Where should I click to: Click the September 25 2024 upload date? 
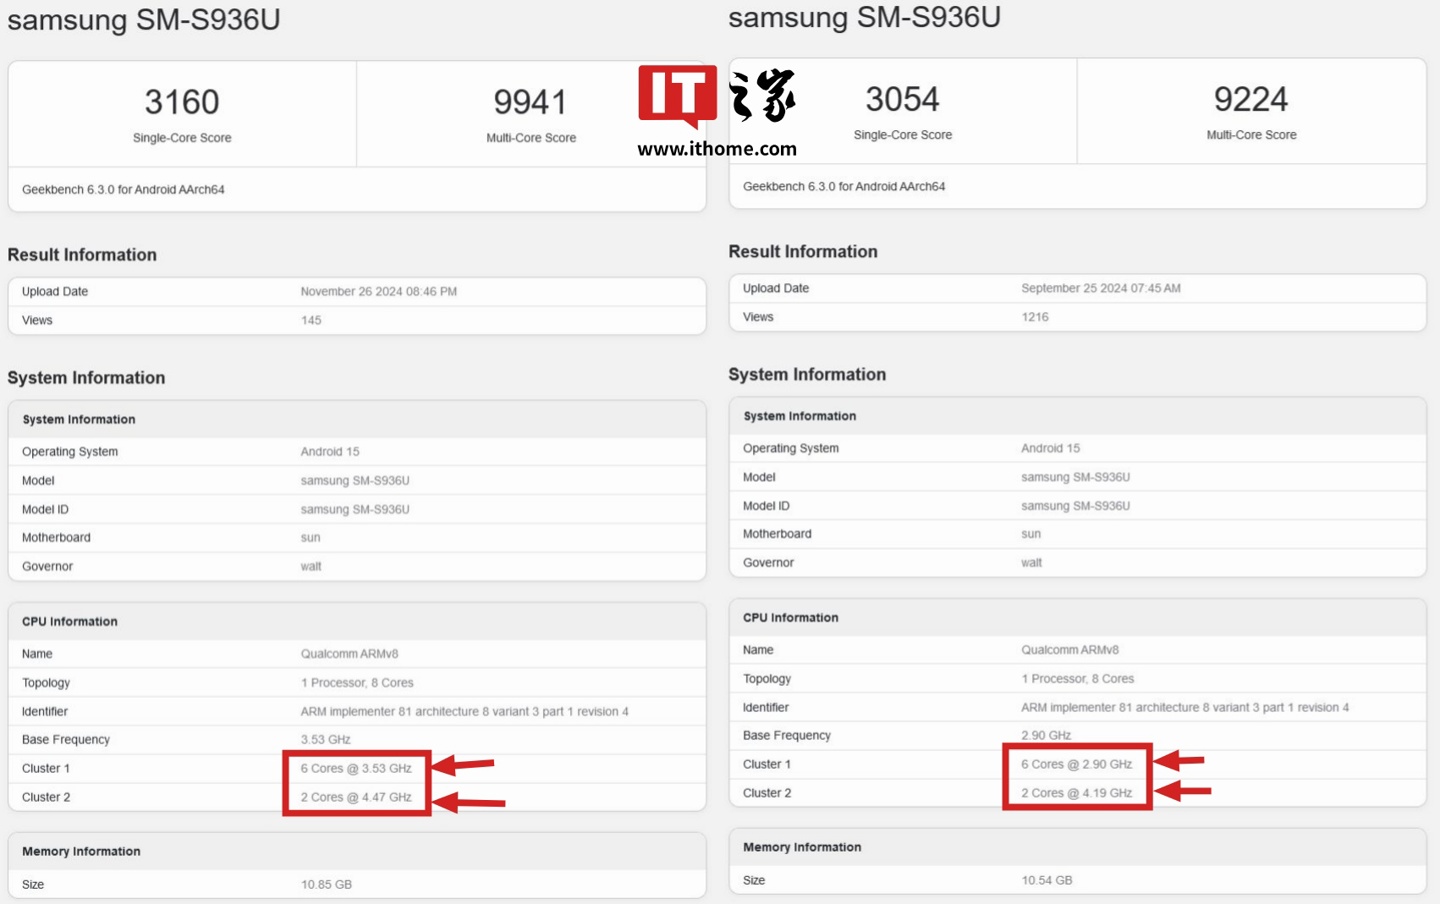tap(1100, 288)
